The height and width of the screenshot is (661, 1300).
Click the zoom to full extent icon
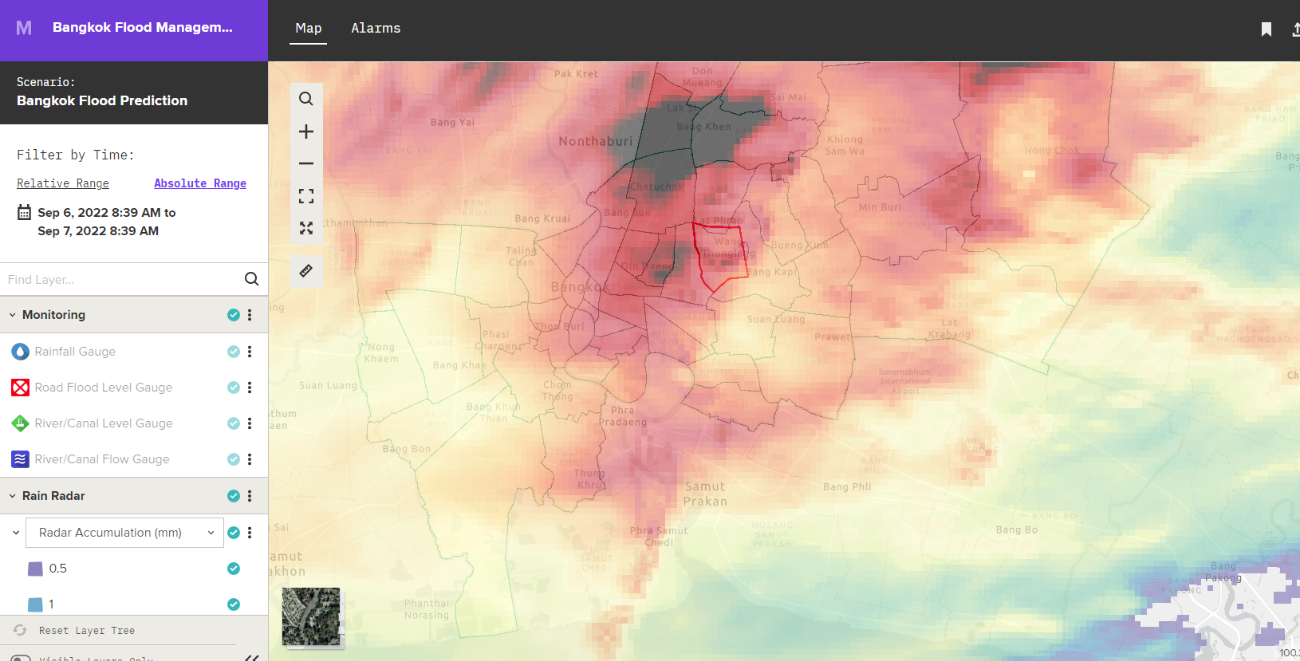[306, 196]
